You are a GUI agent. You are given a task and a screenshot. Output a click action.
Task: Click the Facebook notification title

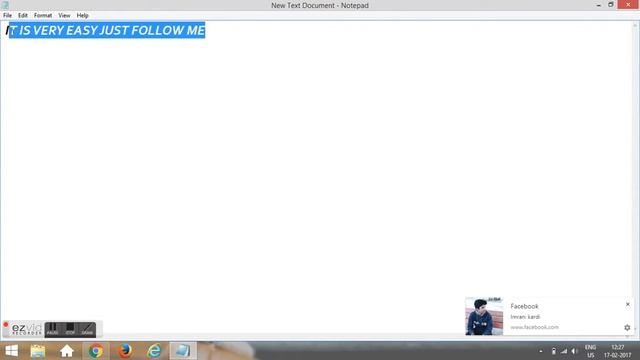[524, 306]
